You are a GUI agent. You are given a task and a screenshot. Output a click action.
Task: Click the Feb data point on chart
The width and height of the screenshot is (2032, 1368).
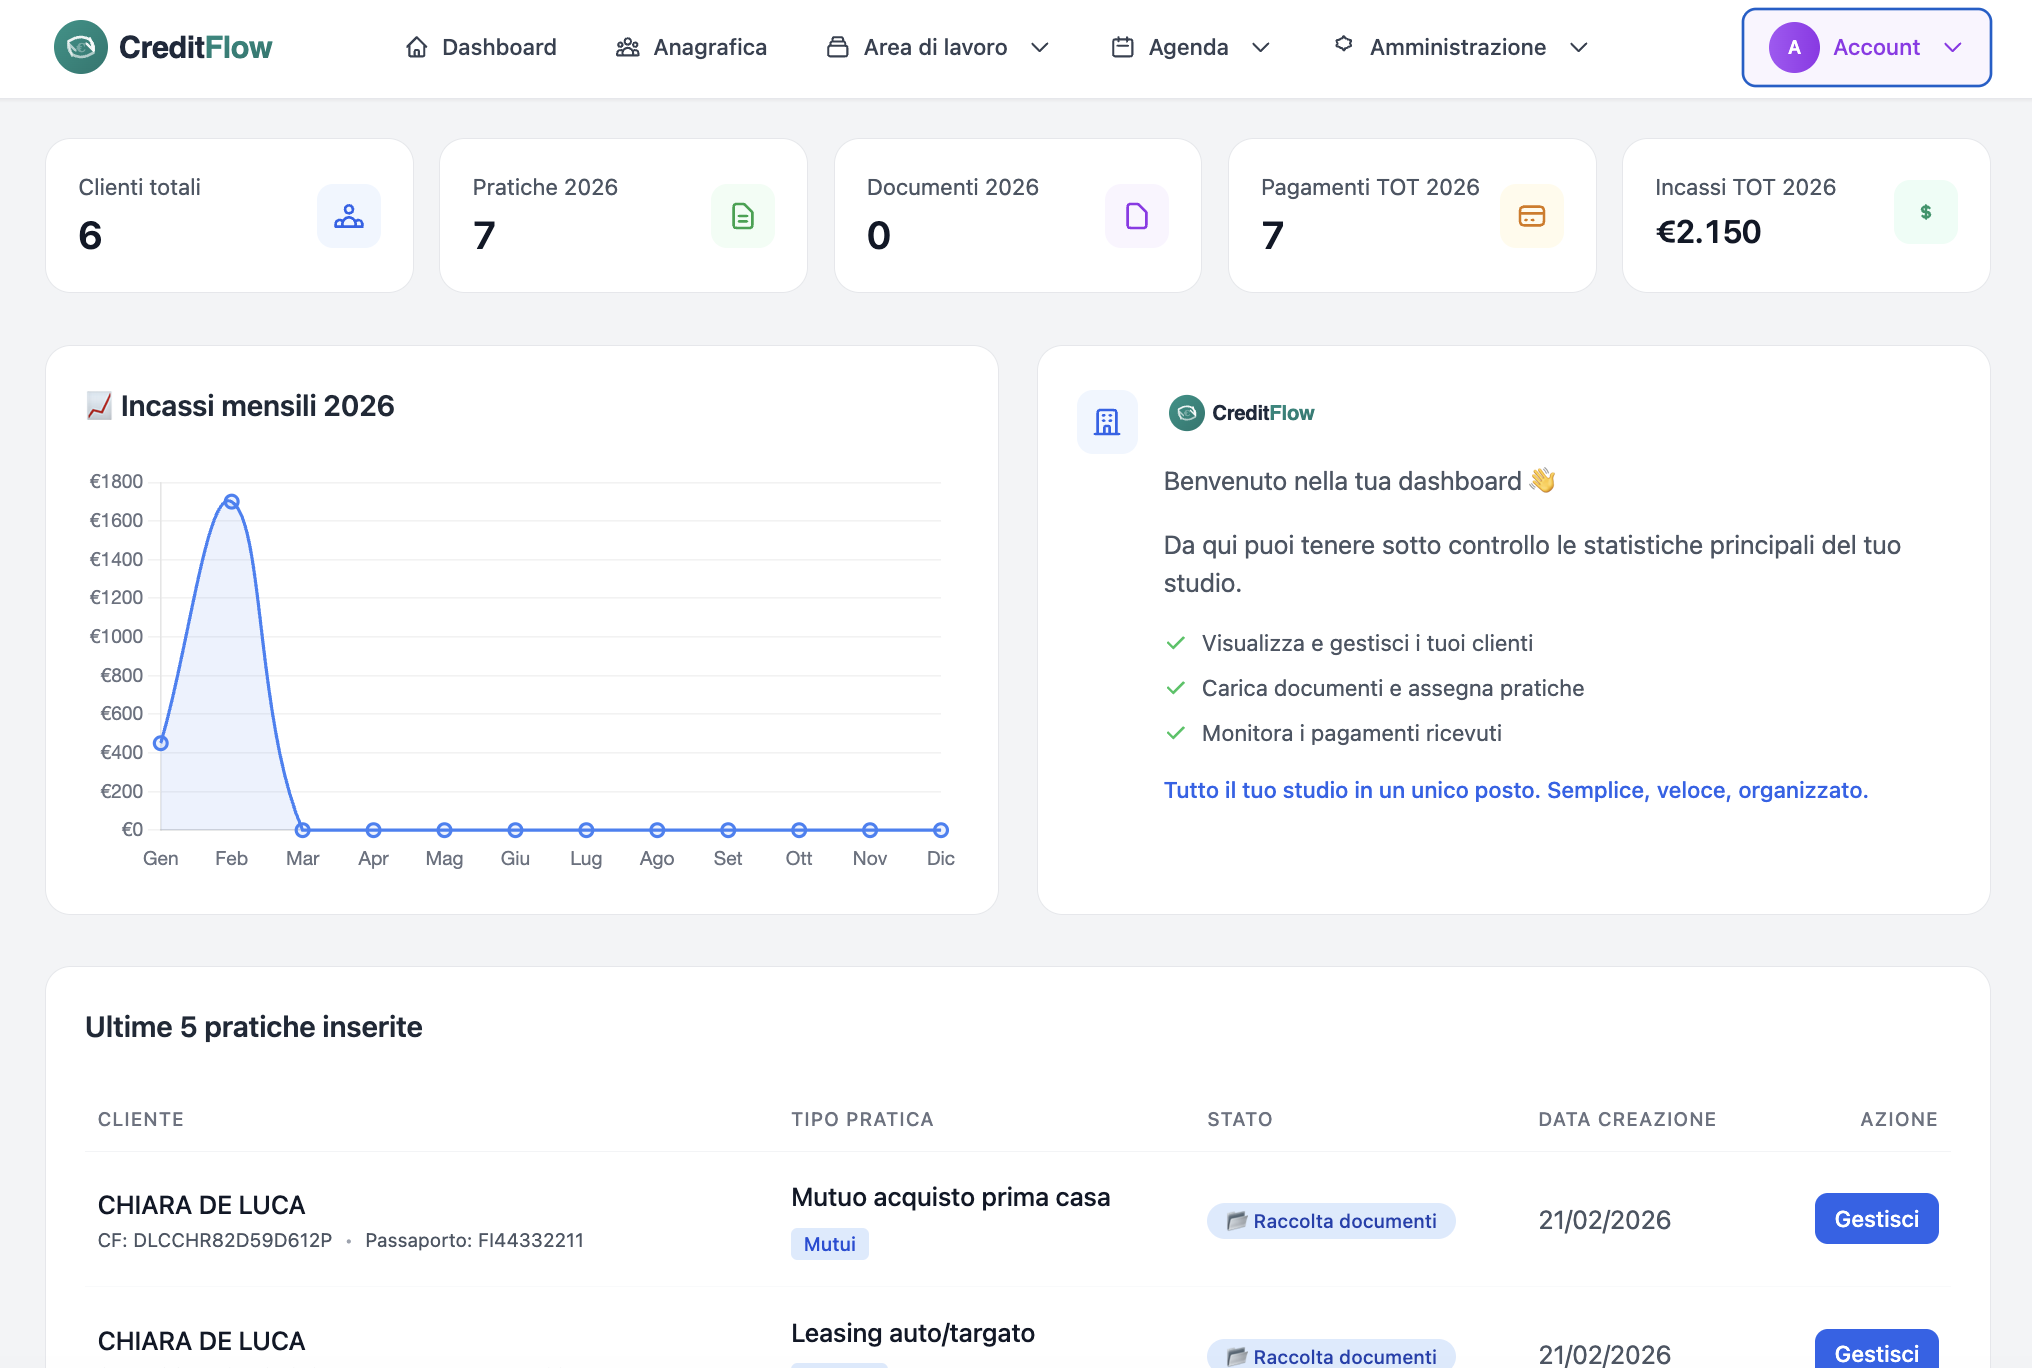tap(231, 501)
